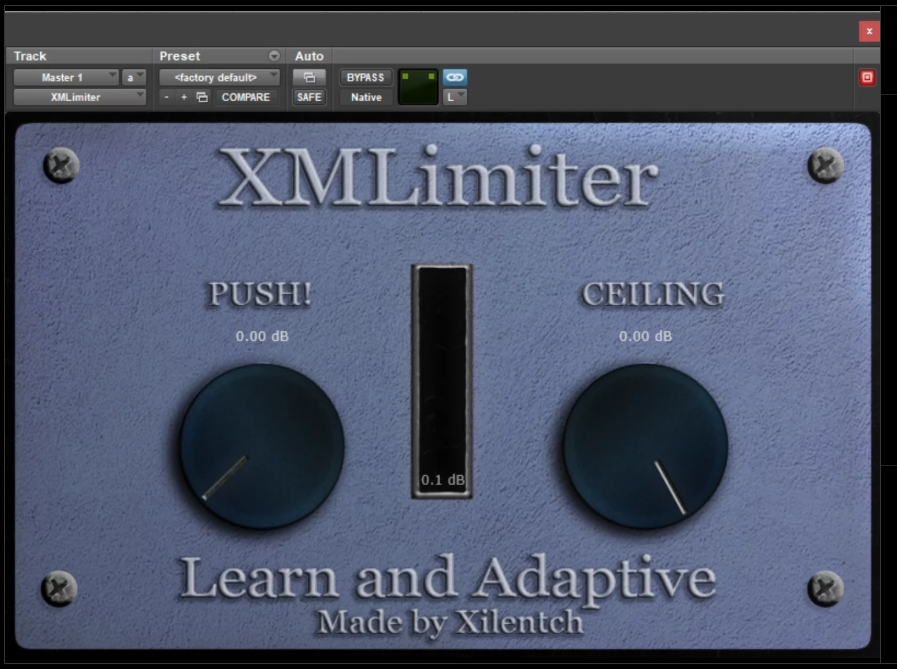Screen dimensions: 897x669
Task: Click the green plug-in clip meter display
Action: click(x=418, y=87)
